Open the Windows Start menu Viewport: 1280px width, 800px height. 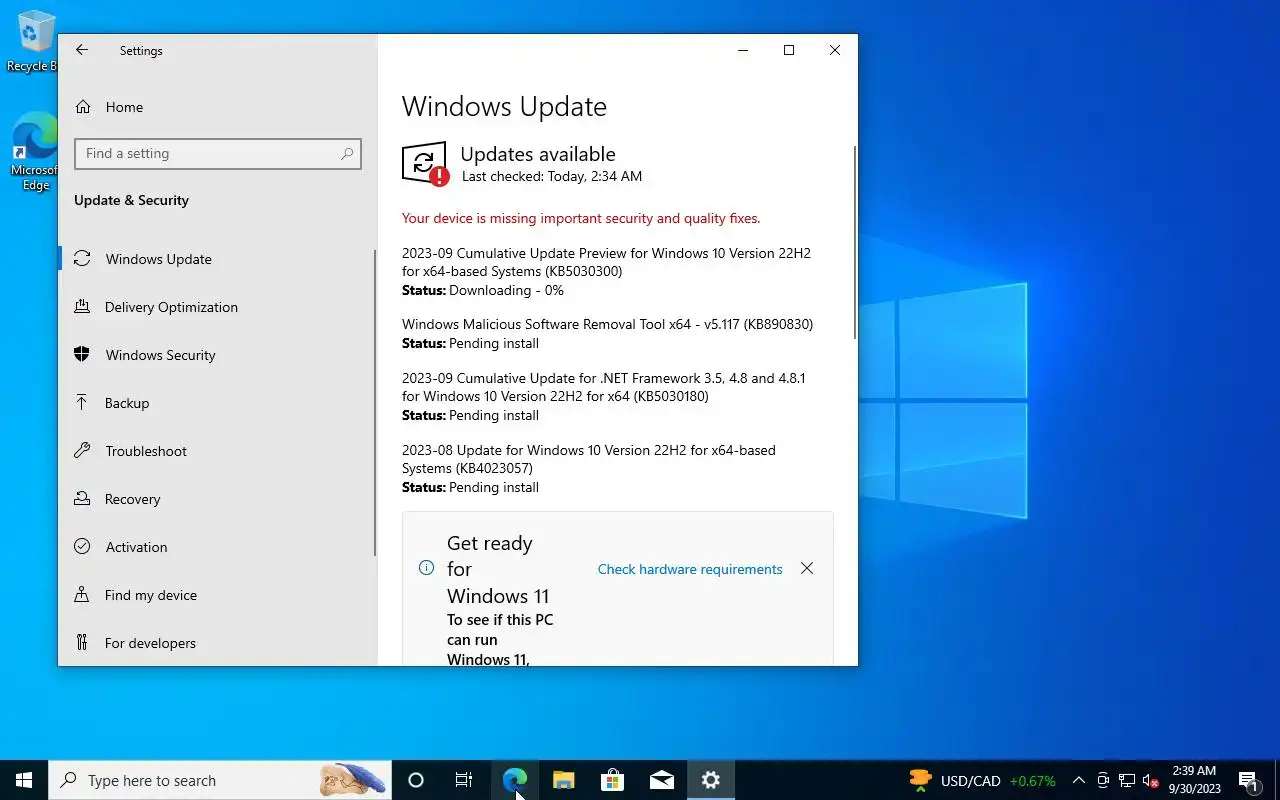point(24,780)
